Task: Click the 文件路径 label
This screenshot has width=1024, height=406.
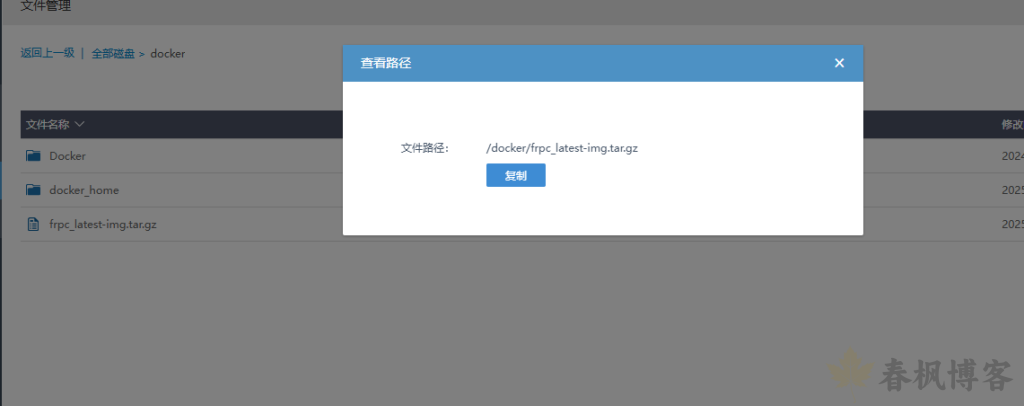Action: click(x=425, y=148)
